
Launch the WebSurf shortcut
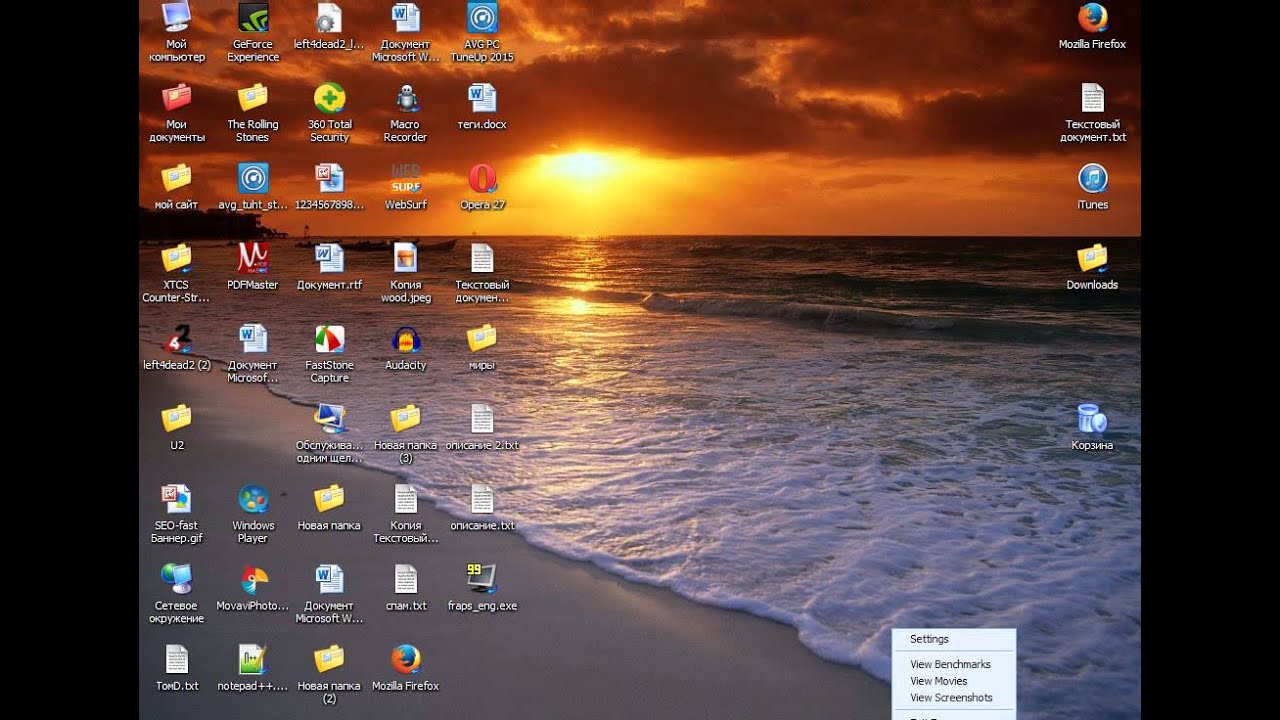tap(405, 187)
